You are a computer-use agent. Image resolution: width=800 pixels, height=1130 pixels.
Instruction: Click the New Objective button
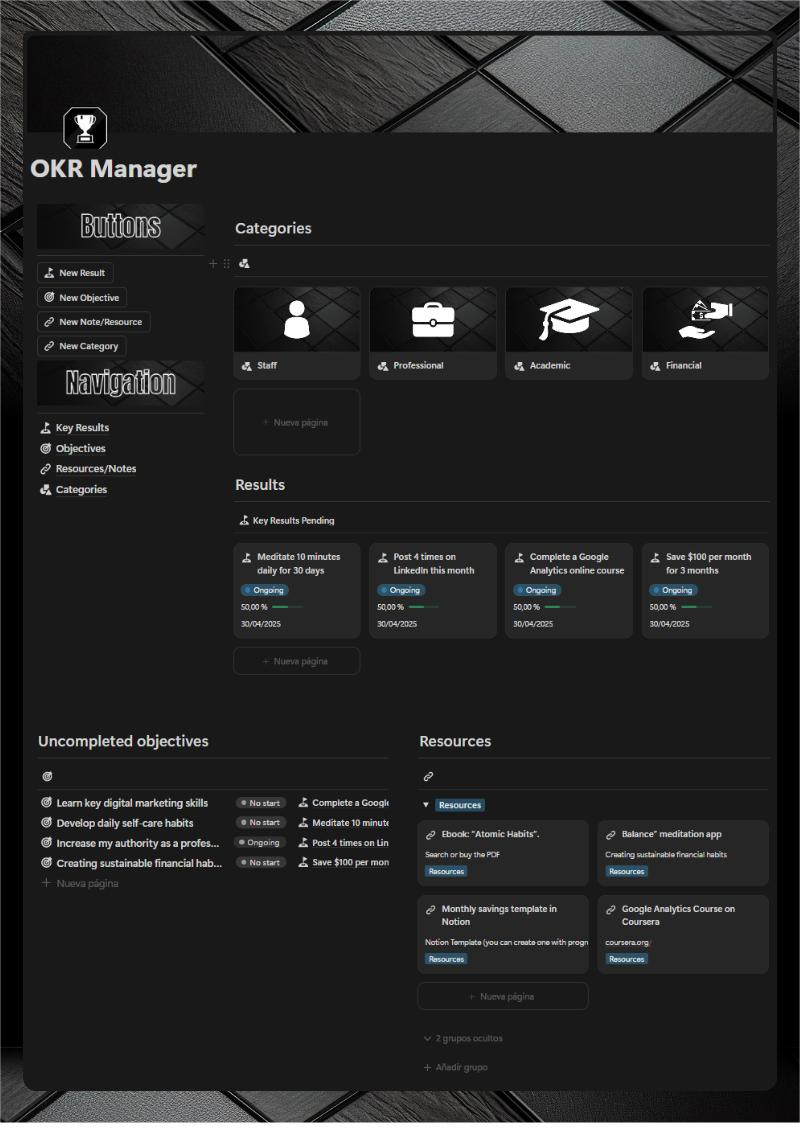(82, 297)
